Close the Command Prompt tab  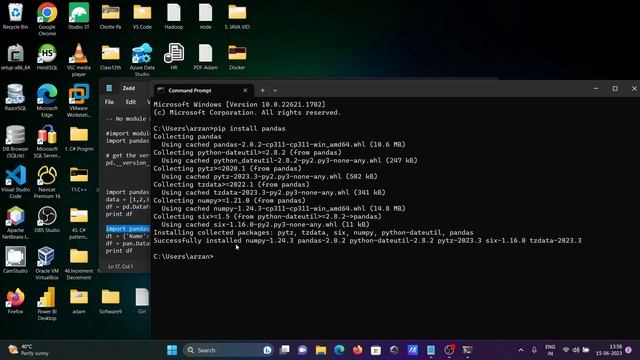click(245, 91)
